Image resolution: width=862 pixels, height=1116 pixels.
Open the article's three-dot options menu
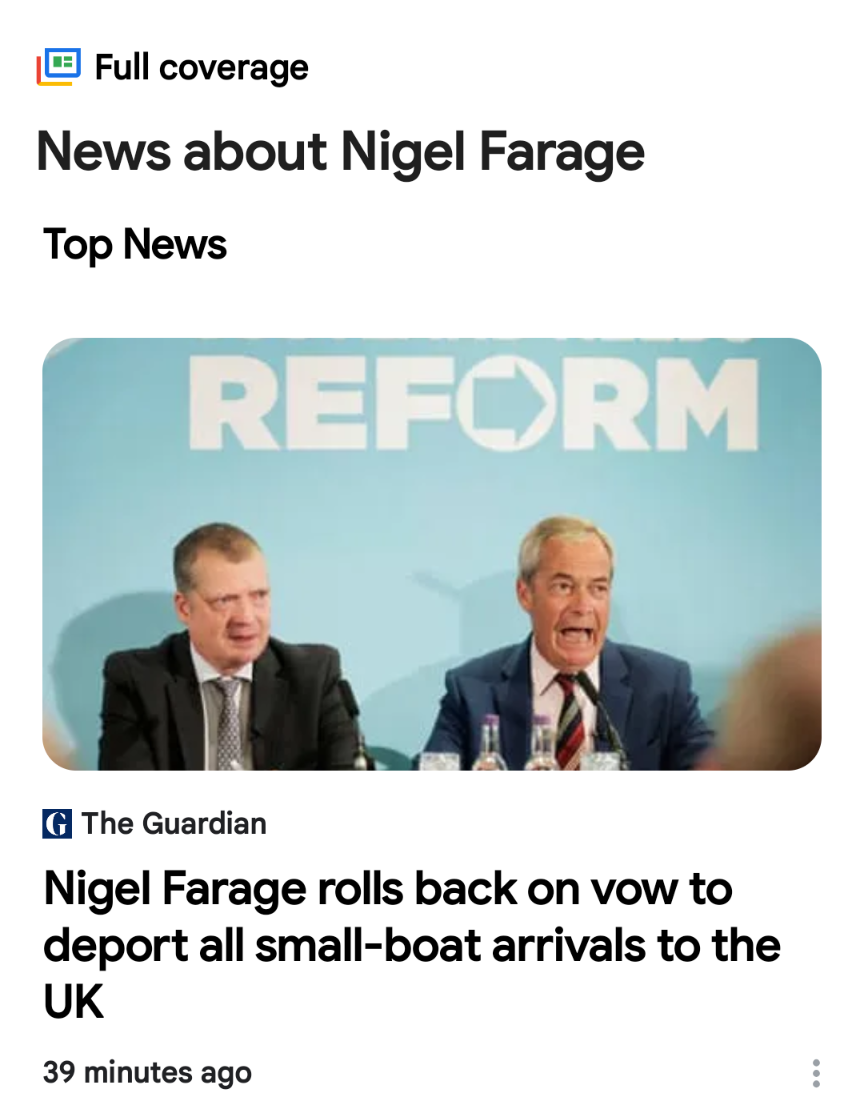click(x=816, y=1073)
